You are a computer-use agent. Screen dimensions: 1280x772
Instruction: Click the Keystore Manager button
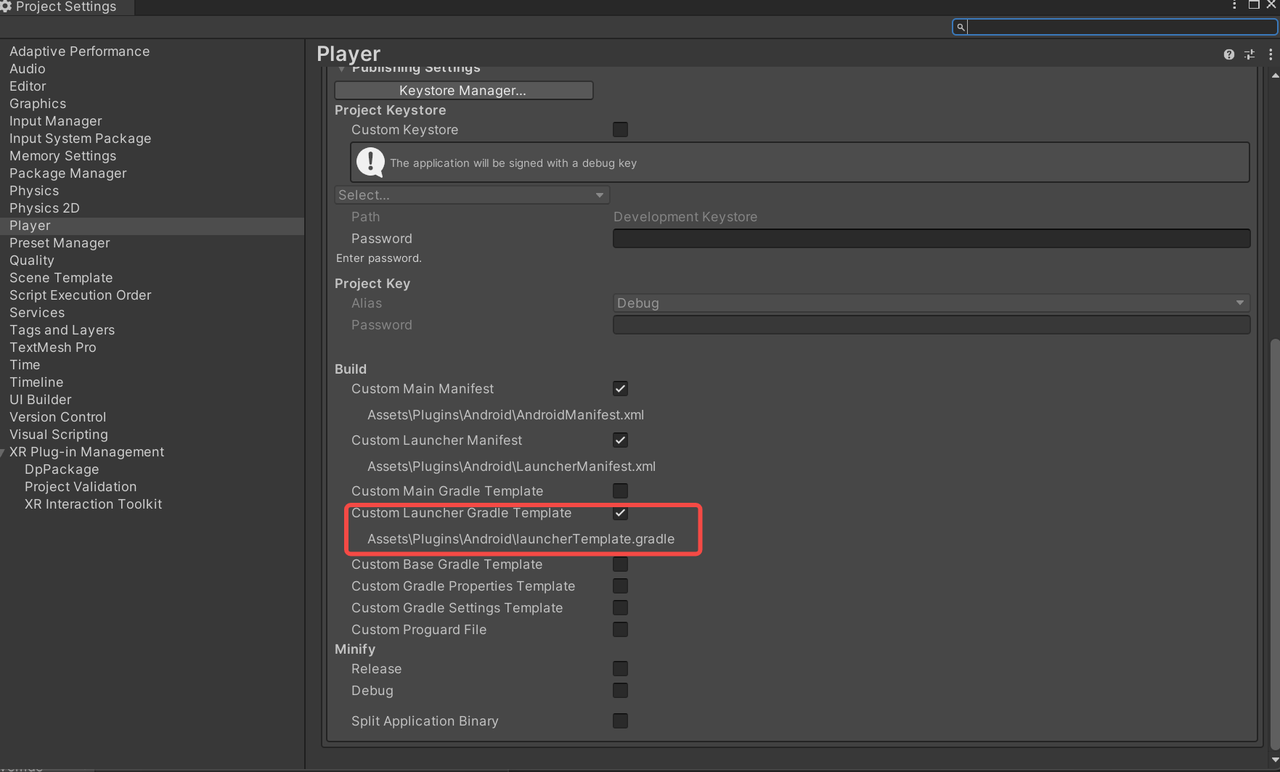(x=463, y=89)
